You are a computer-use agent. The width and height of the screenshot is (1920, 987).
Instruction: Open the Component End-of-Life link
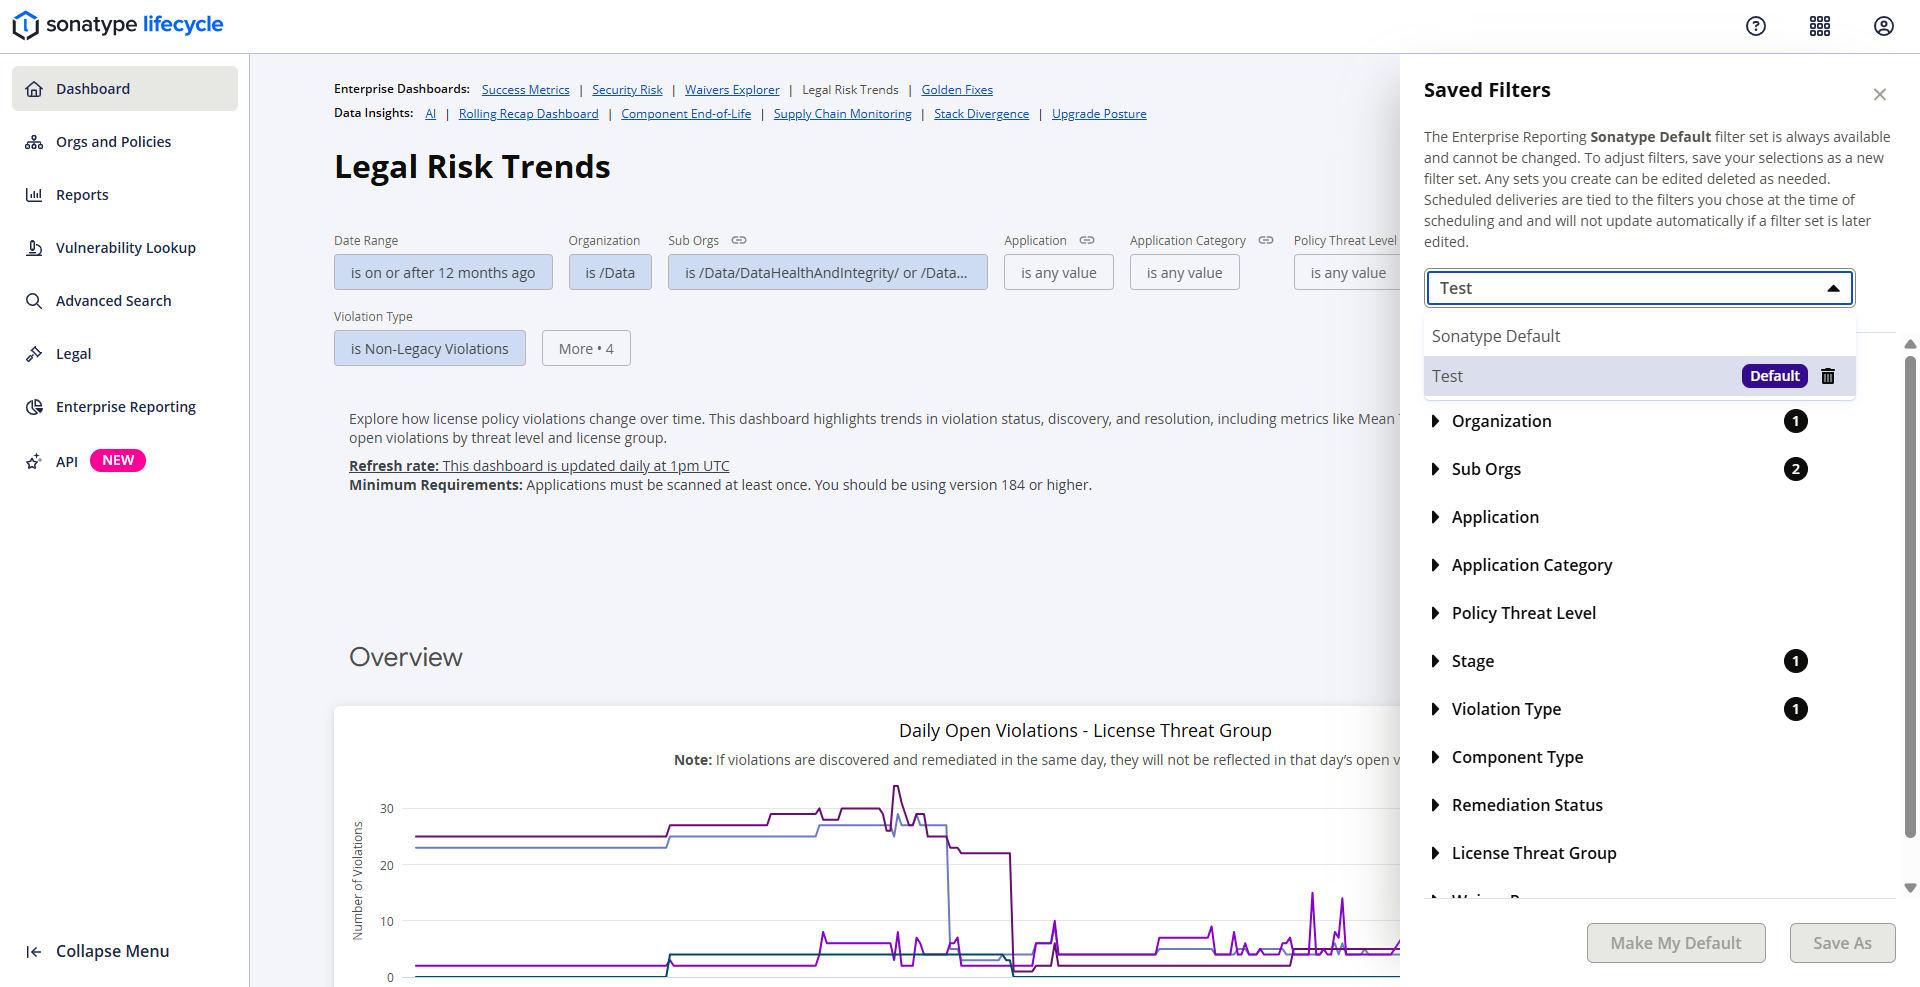(686, 114)
